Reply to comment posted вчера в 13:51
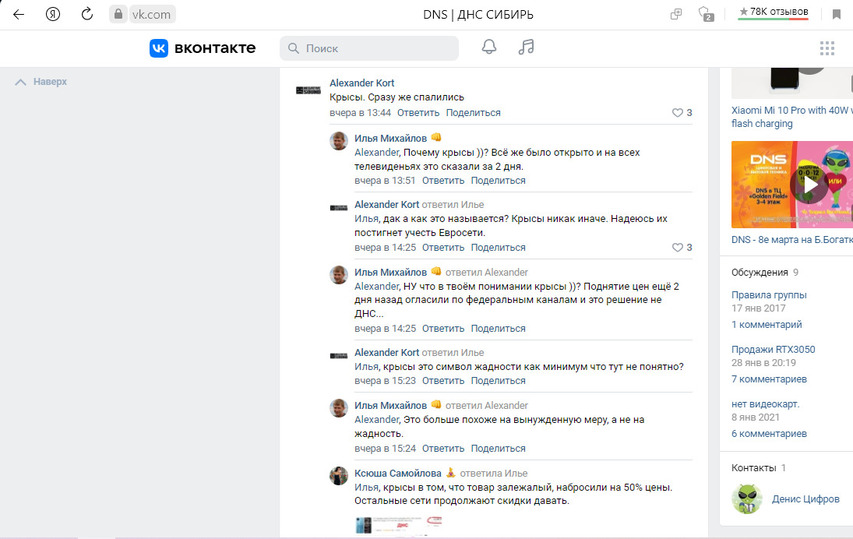The height and width of the screenshot is (539, 853). 443,181
